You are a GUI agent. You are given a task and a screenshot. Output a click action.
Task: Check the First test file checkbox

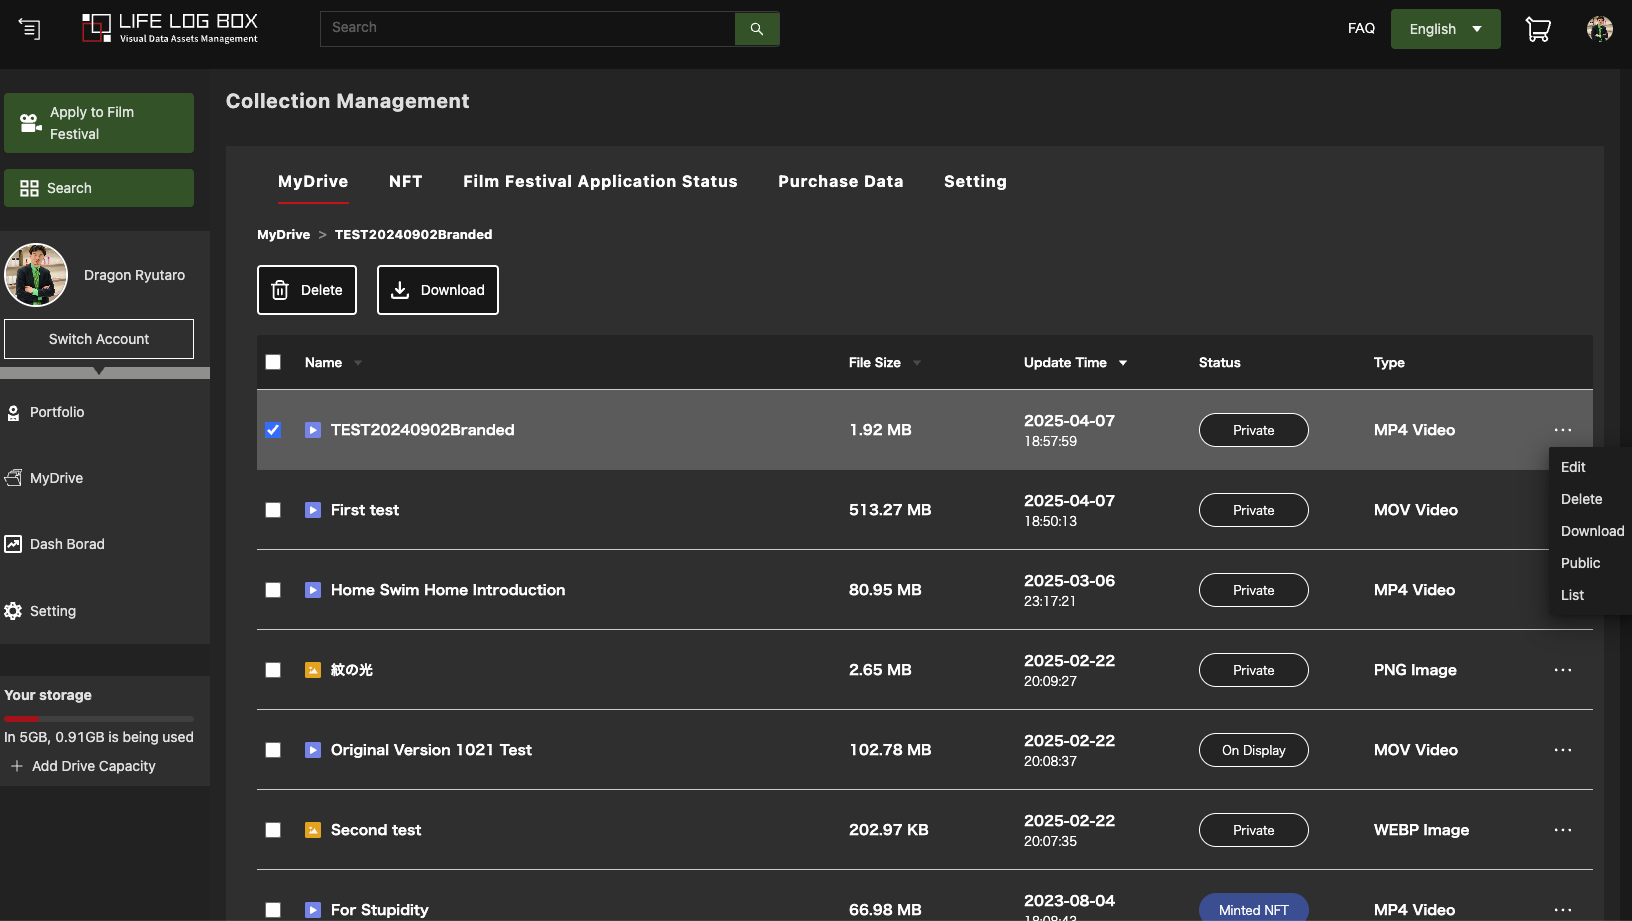pos(273,510)
